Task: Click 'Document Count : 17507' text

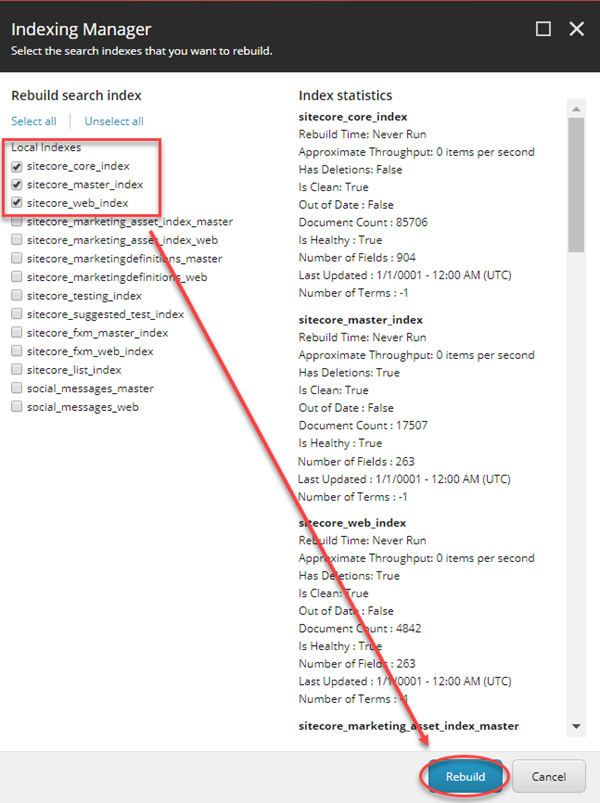Action: pos(363,426)
